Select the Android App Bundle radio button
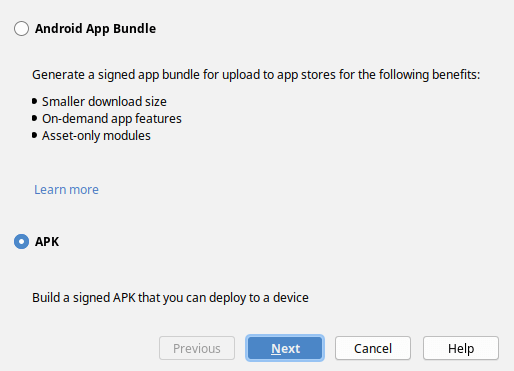This screenshot has width=514, height=371. tap(21, 29)
